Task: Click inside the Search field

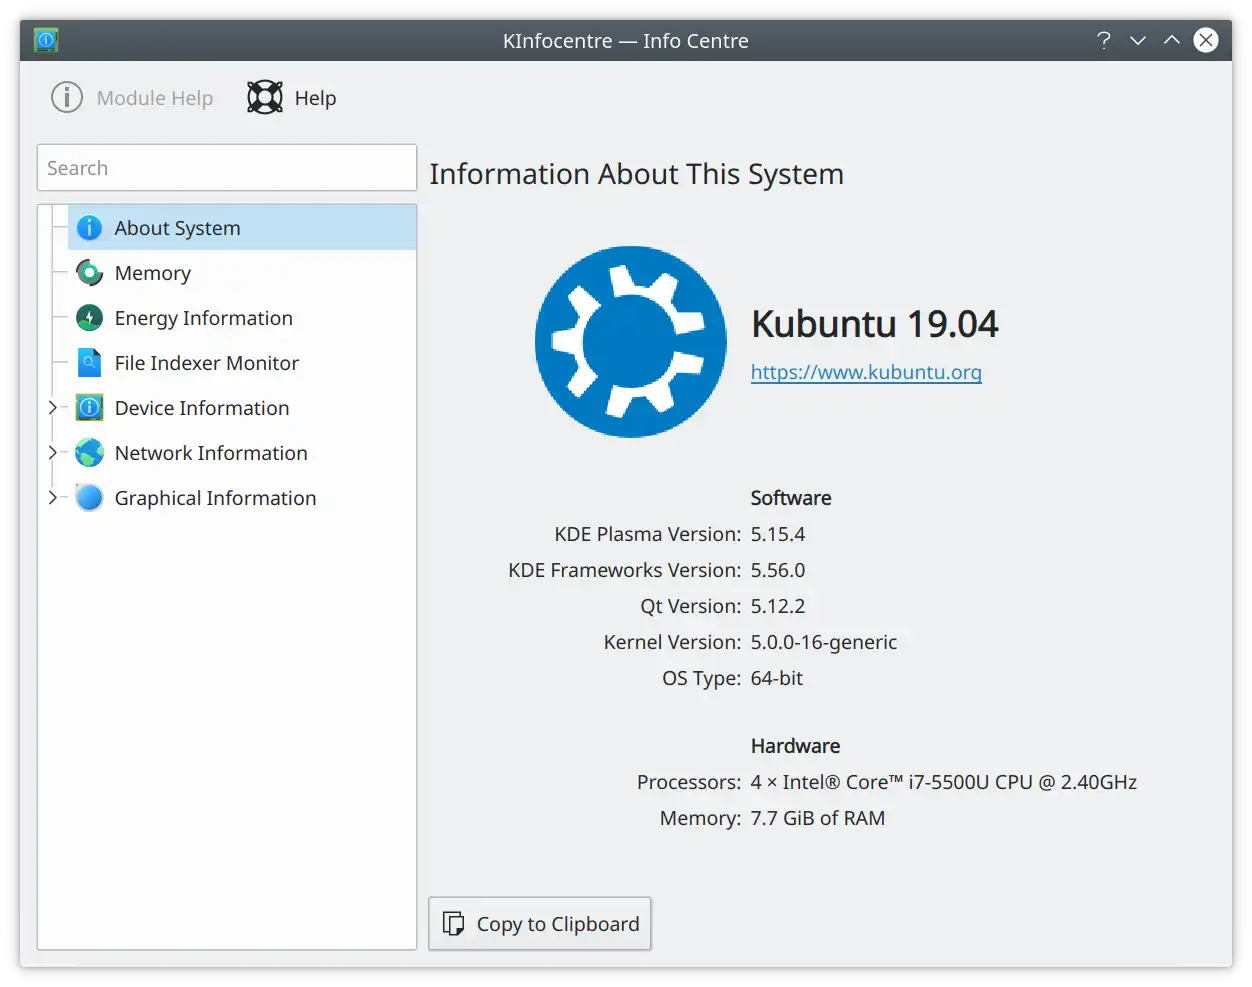Action: pos(226,167)
